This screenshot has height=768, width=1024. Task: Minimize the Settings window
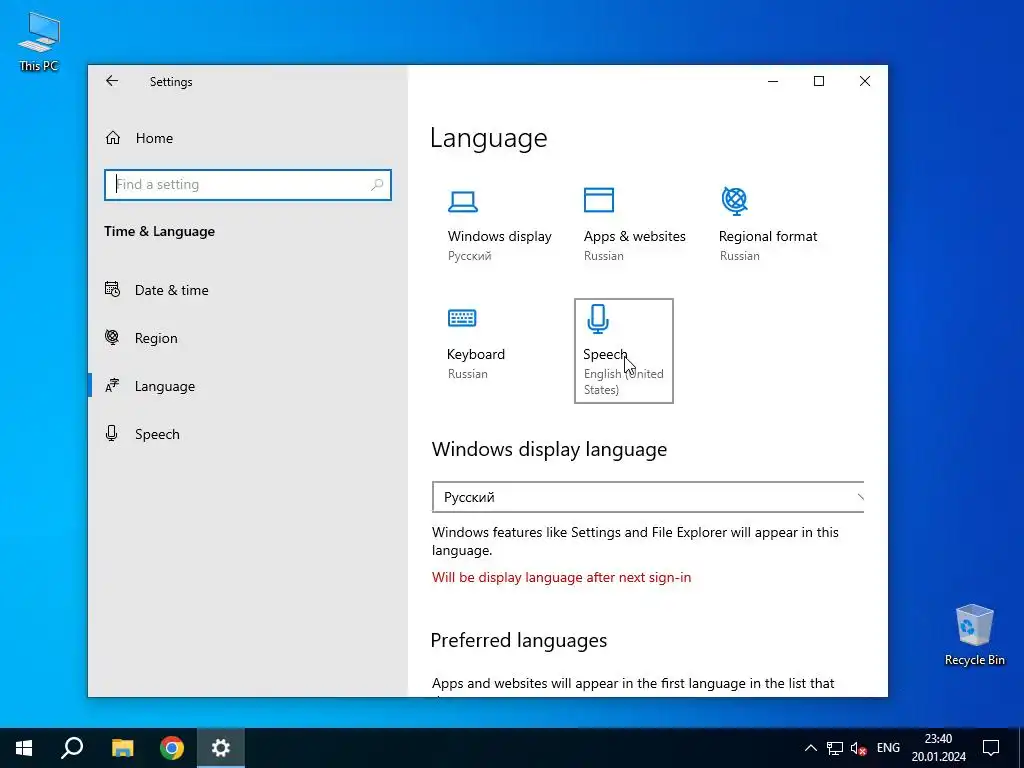tap(773, 81)
